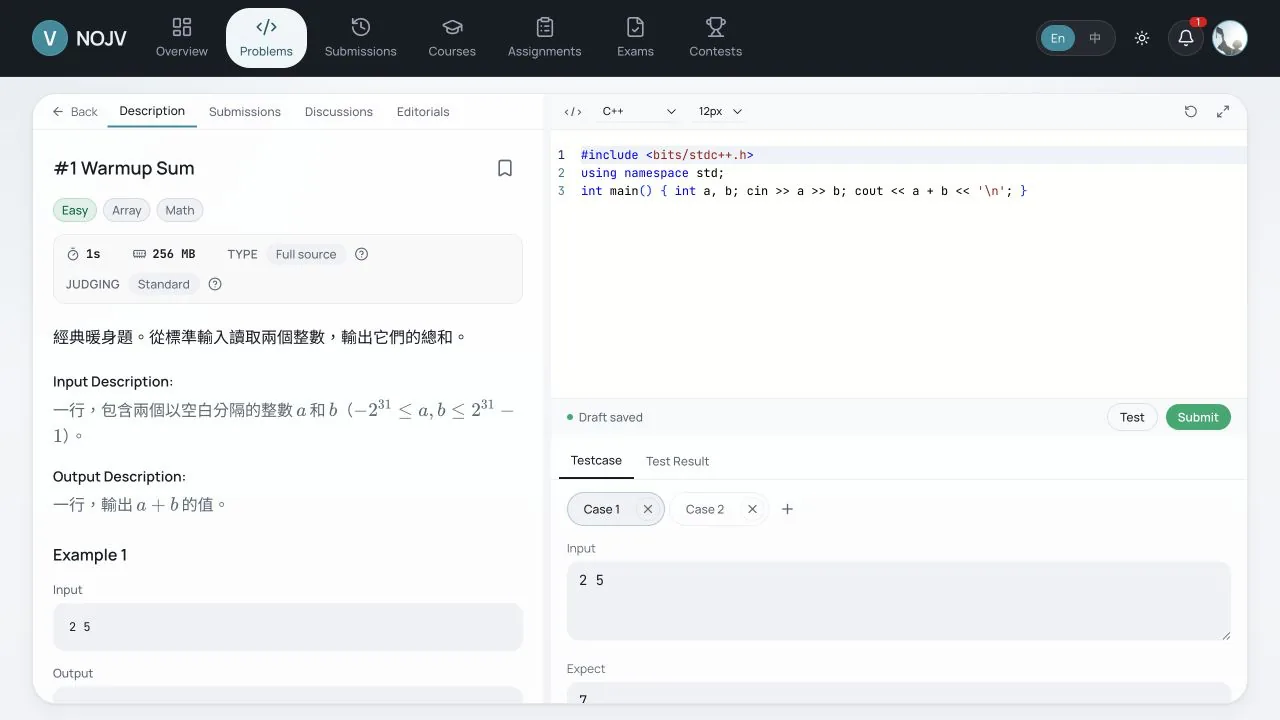Select the Case 1 testcase
This screenshot has height=720, width=1280.
click(x=602, y=509)
